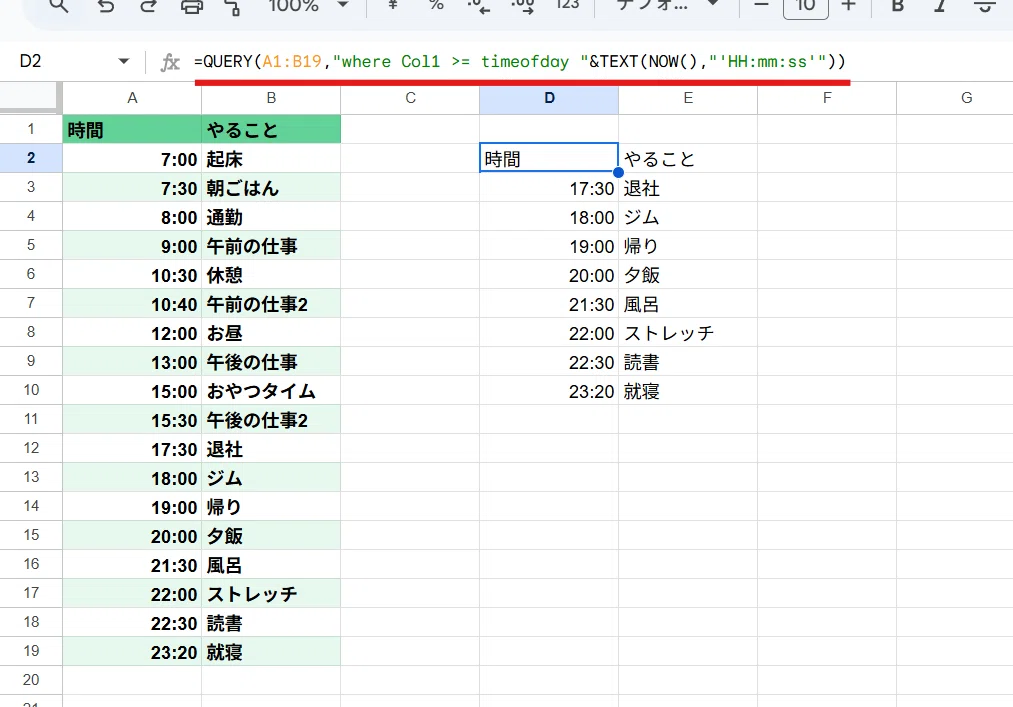Click the font size field showing 10

pos(806,6)
